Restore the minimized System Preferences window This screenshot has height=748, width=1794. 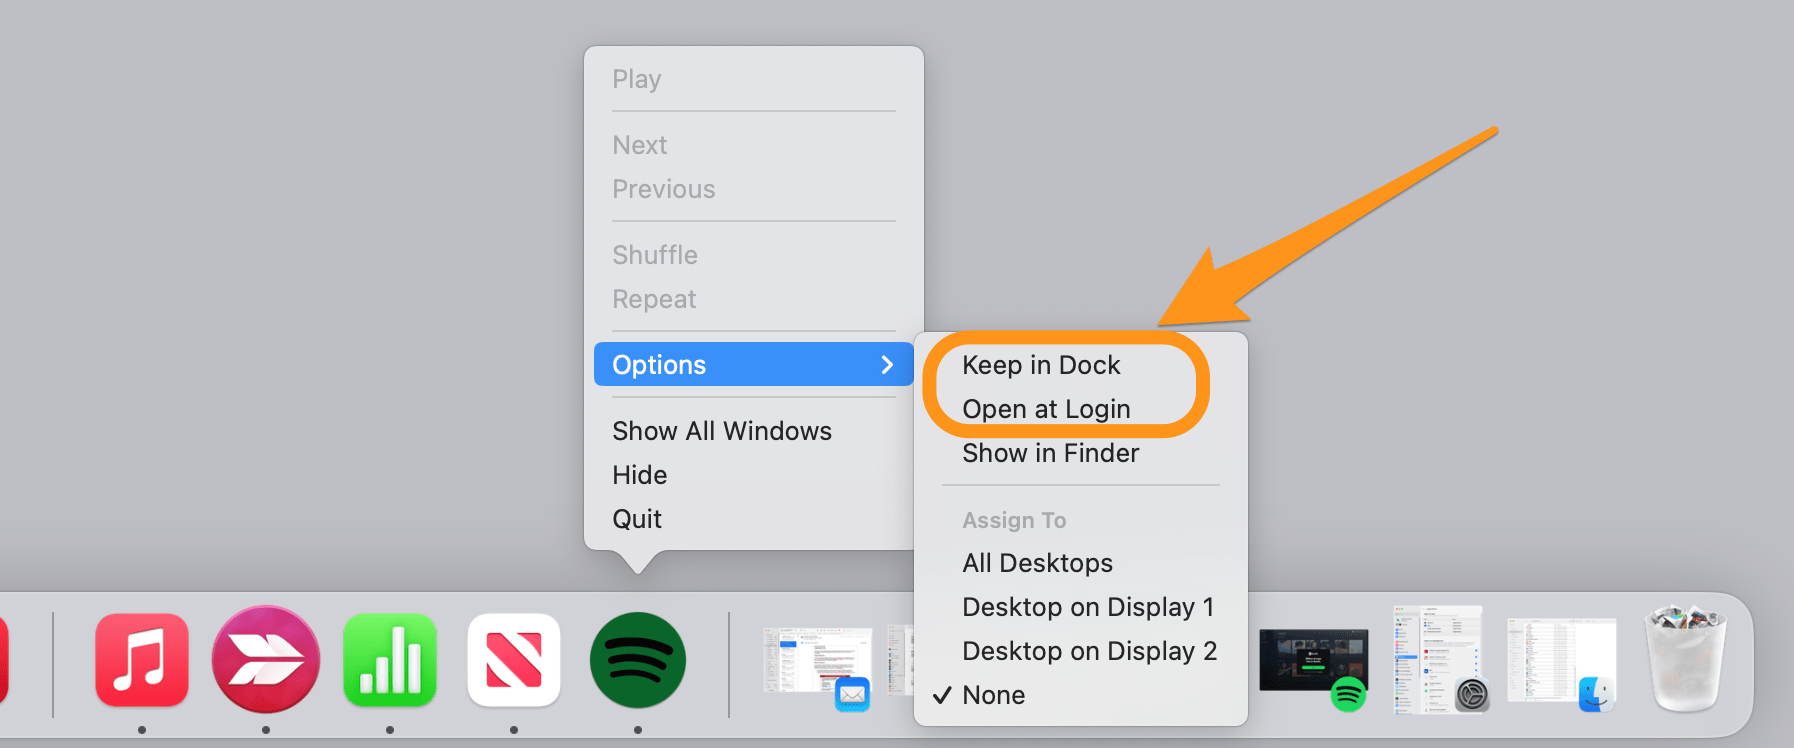[1437, 660]
